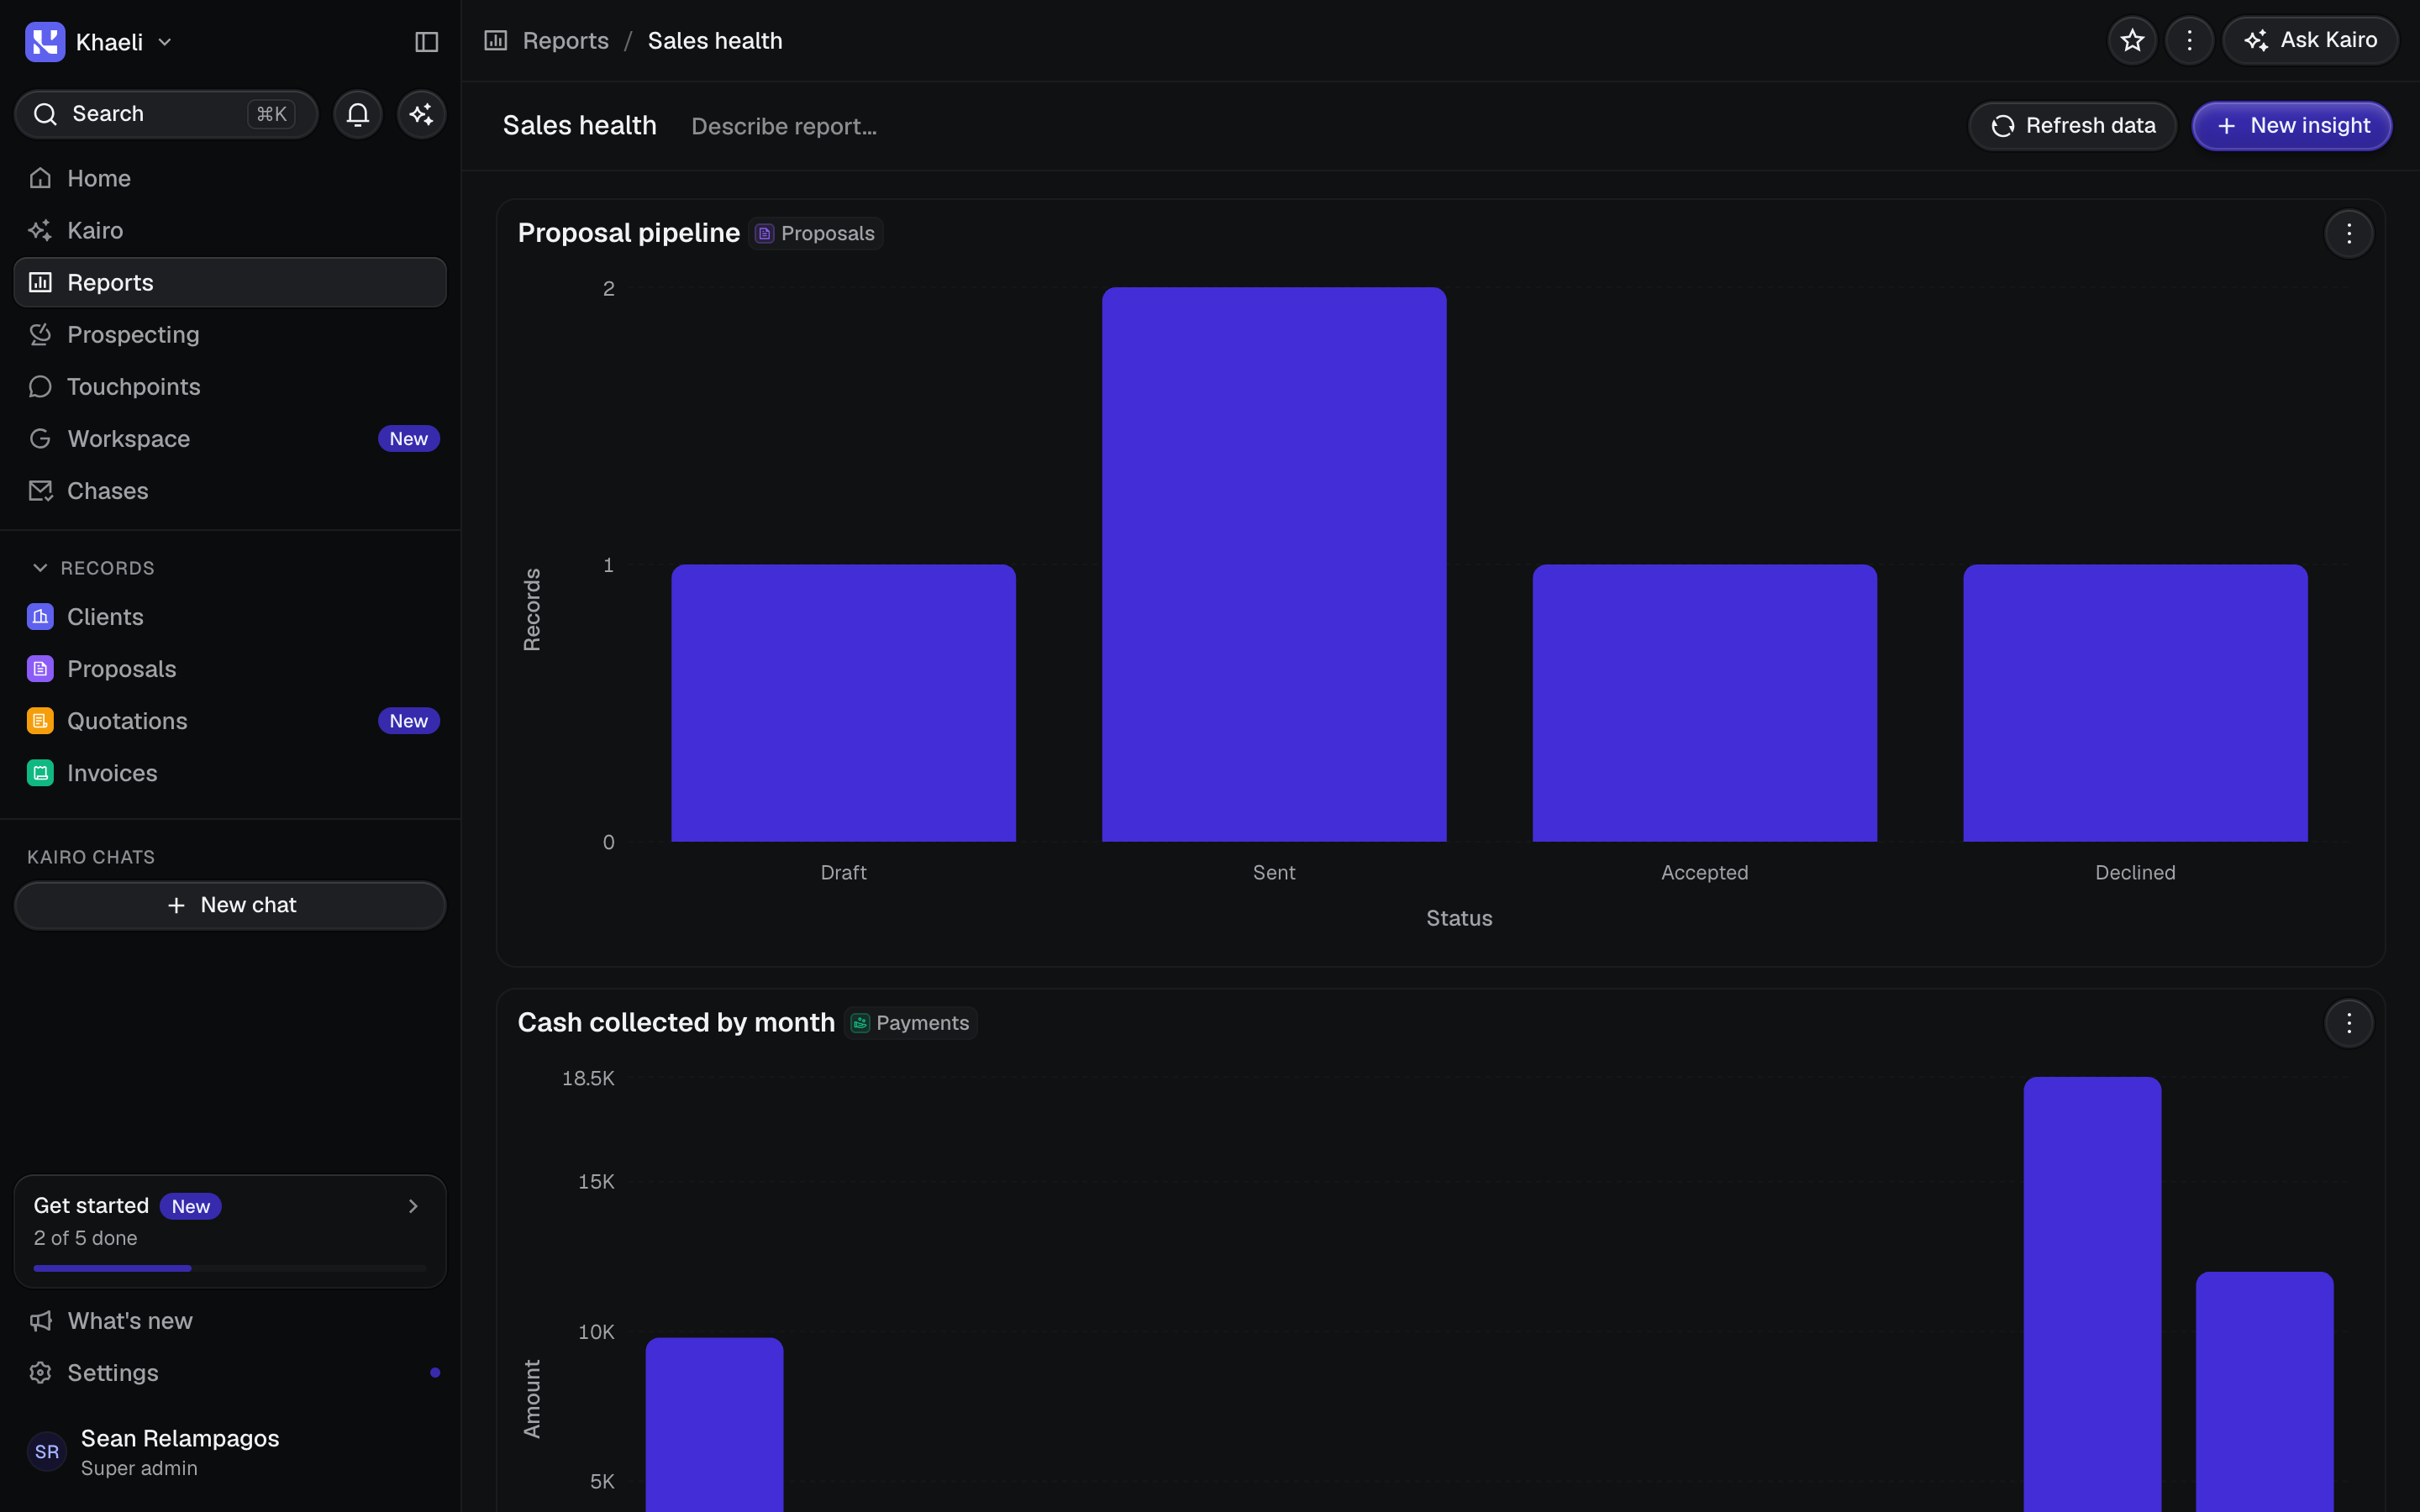Open Touchpoints in sidebar
Viewport: 2420px width, 1512px height.
(x=230, y=386)
